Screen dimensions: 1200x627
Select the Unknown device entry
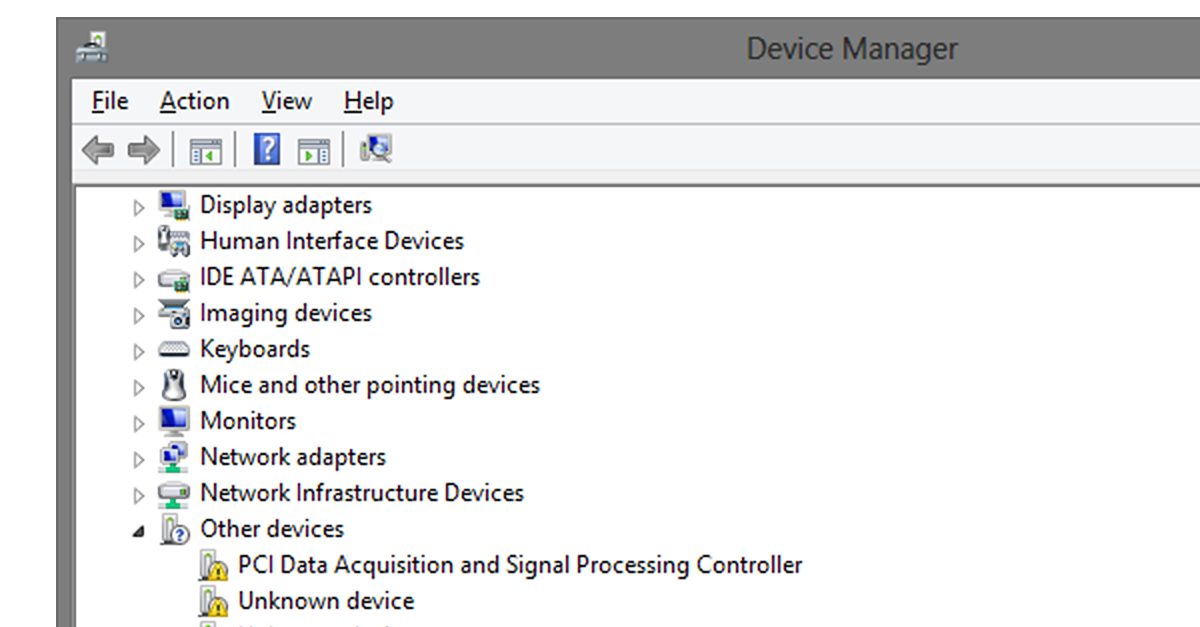tap(324, 601)
